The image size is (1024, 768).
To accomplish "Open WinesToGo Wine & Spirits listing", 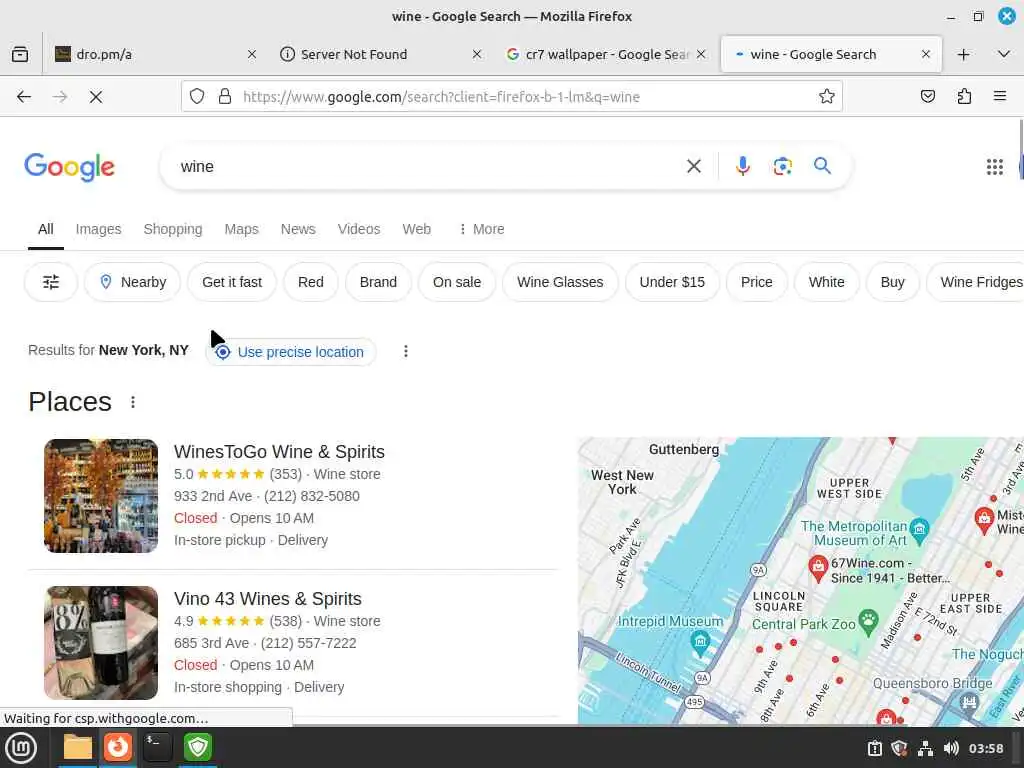I will pyautogui.click(x=279, y=452).
